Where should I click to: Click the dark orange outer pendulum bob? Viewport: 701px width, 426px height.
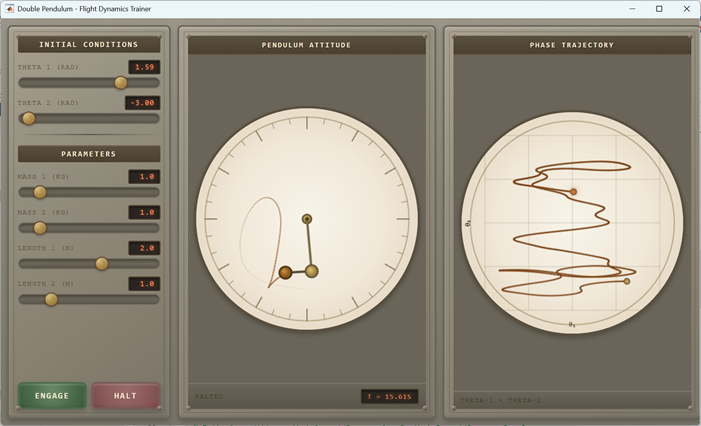[285, 272]
